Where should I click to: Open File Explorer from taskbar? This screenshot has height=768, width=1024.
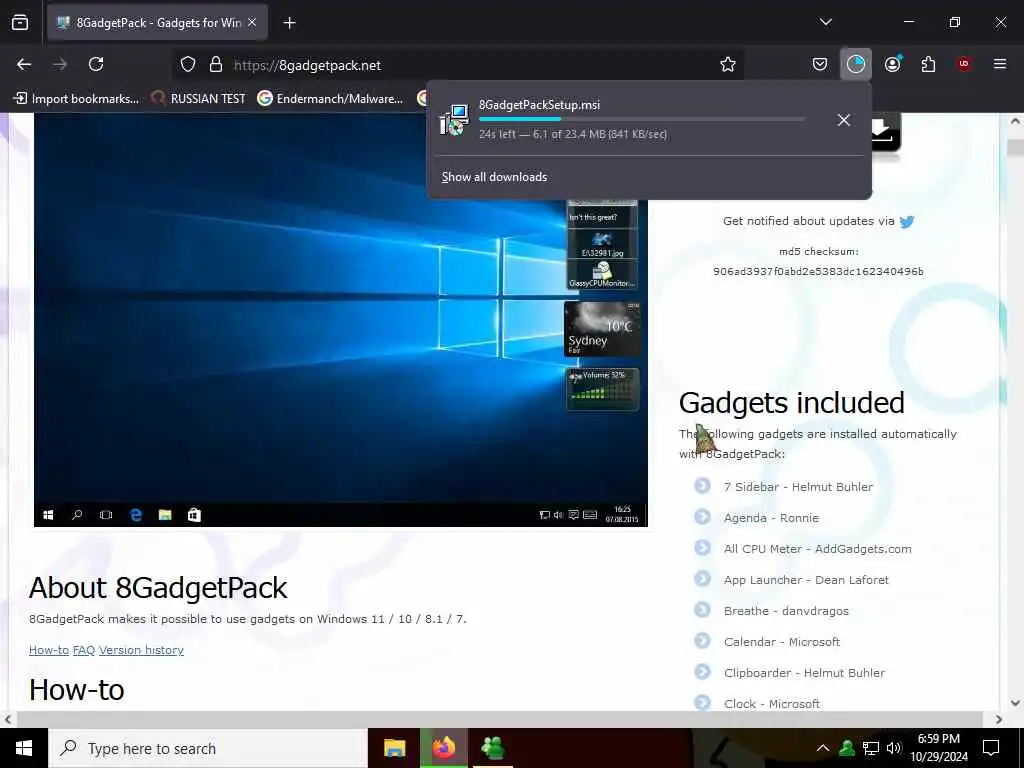point(394,748)
